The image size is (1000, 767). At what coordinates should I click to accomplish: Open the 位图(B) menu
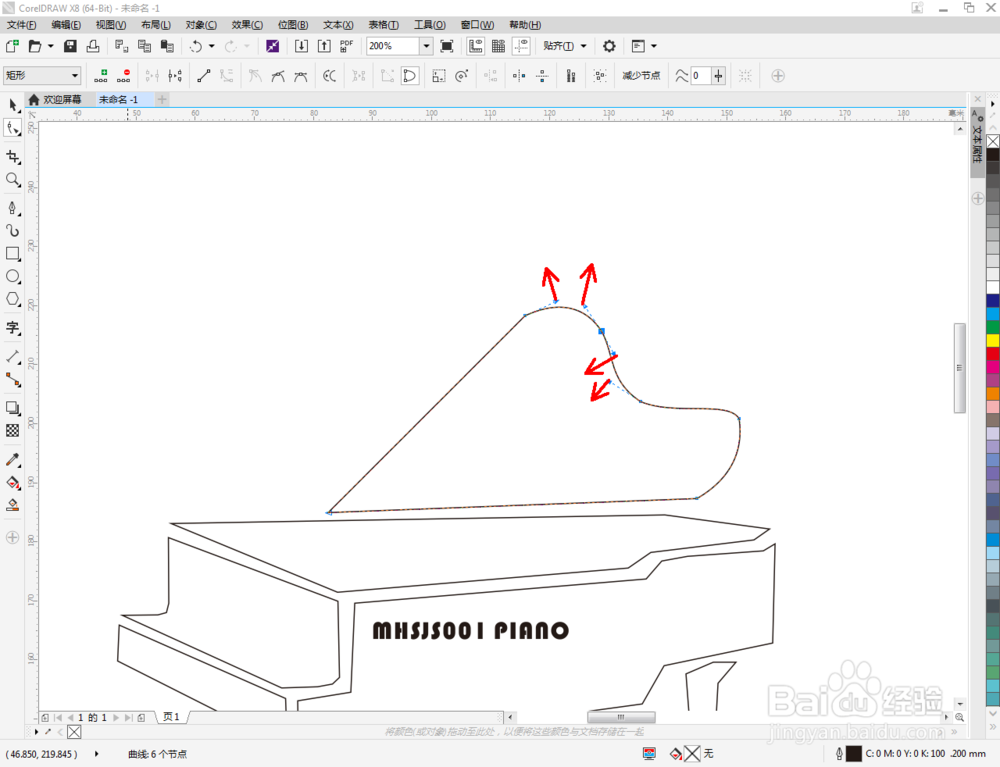click(x=293, y=25)
